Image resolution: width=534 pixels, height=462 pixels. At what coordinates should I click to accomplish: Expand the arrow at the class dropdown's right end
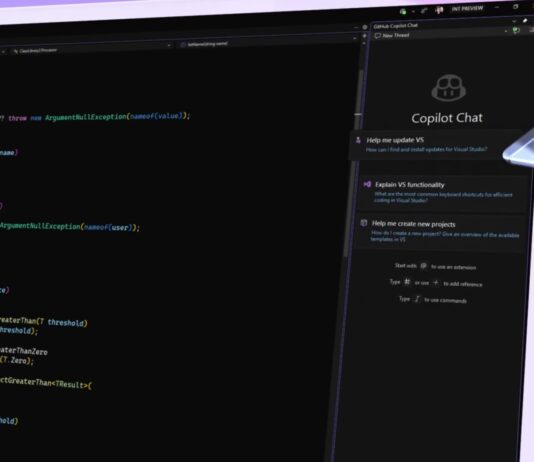click(x=169, y=45)
